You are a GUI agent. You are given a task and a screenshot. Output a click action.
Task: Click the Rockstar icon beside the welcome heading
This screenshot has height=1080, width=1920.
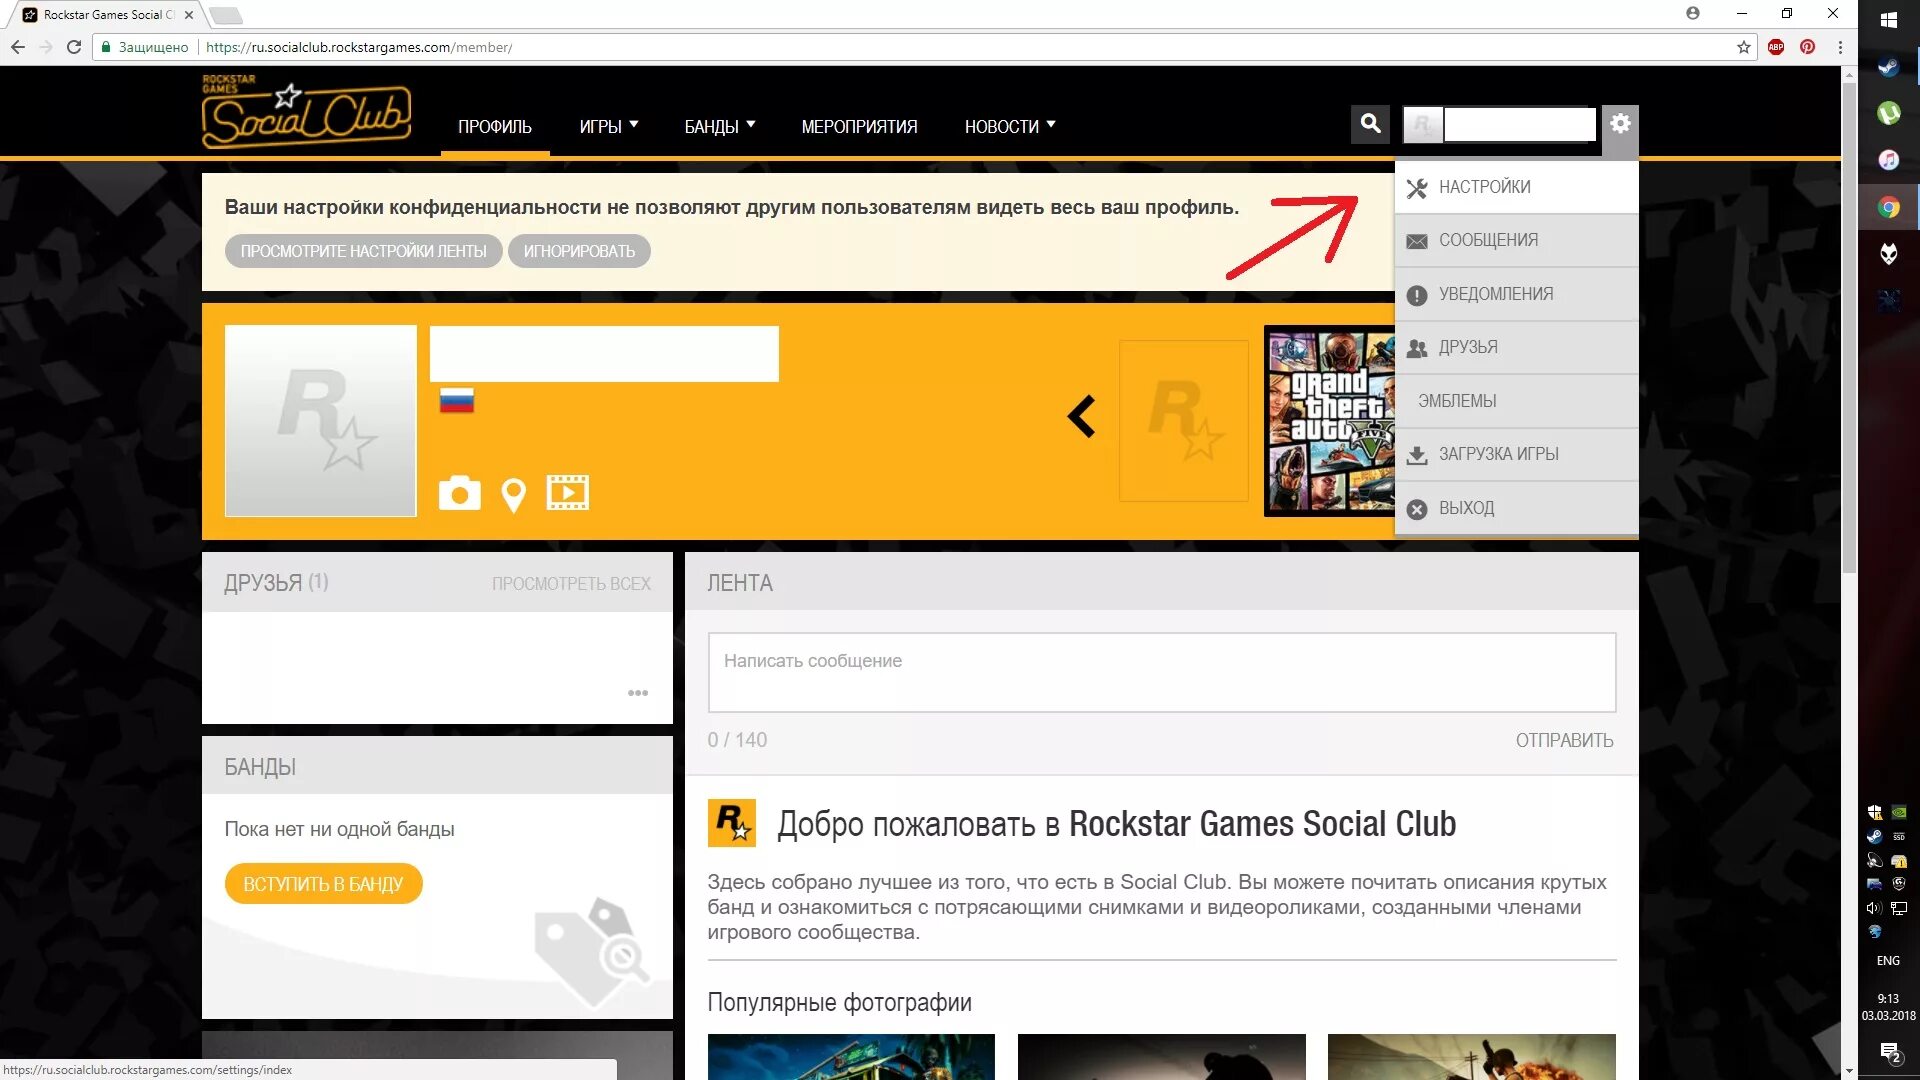731,823
